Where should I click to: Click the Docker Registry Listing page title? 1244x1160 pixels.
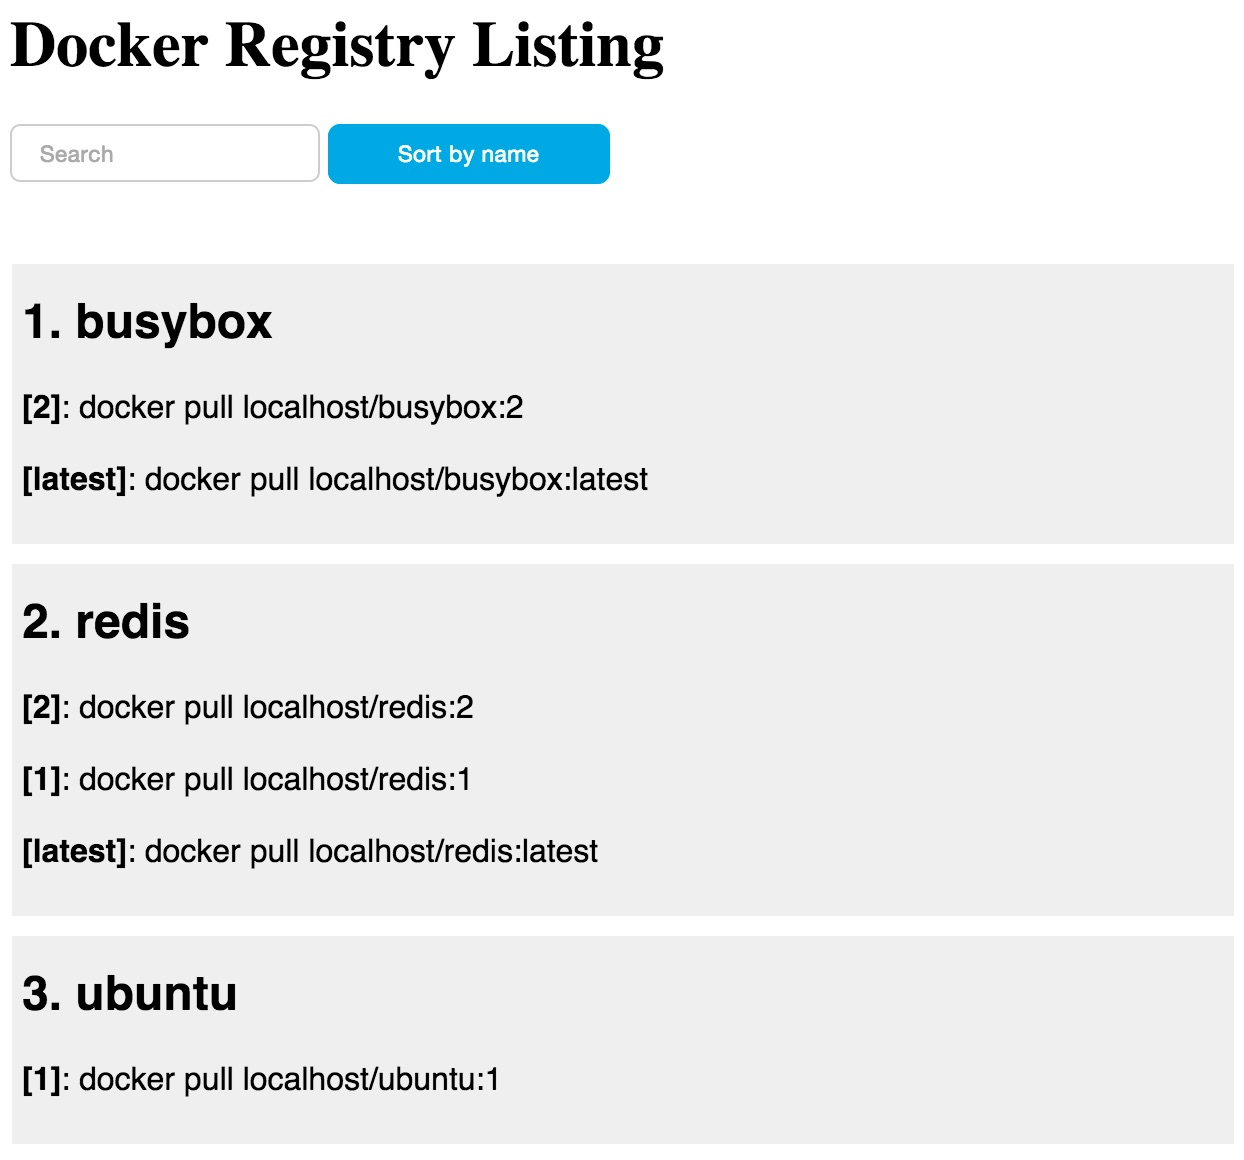(337, 46)
